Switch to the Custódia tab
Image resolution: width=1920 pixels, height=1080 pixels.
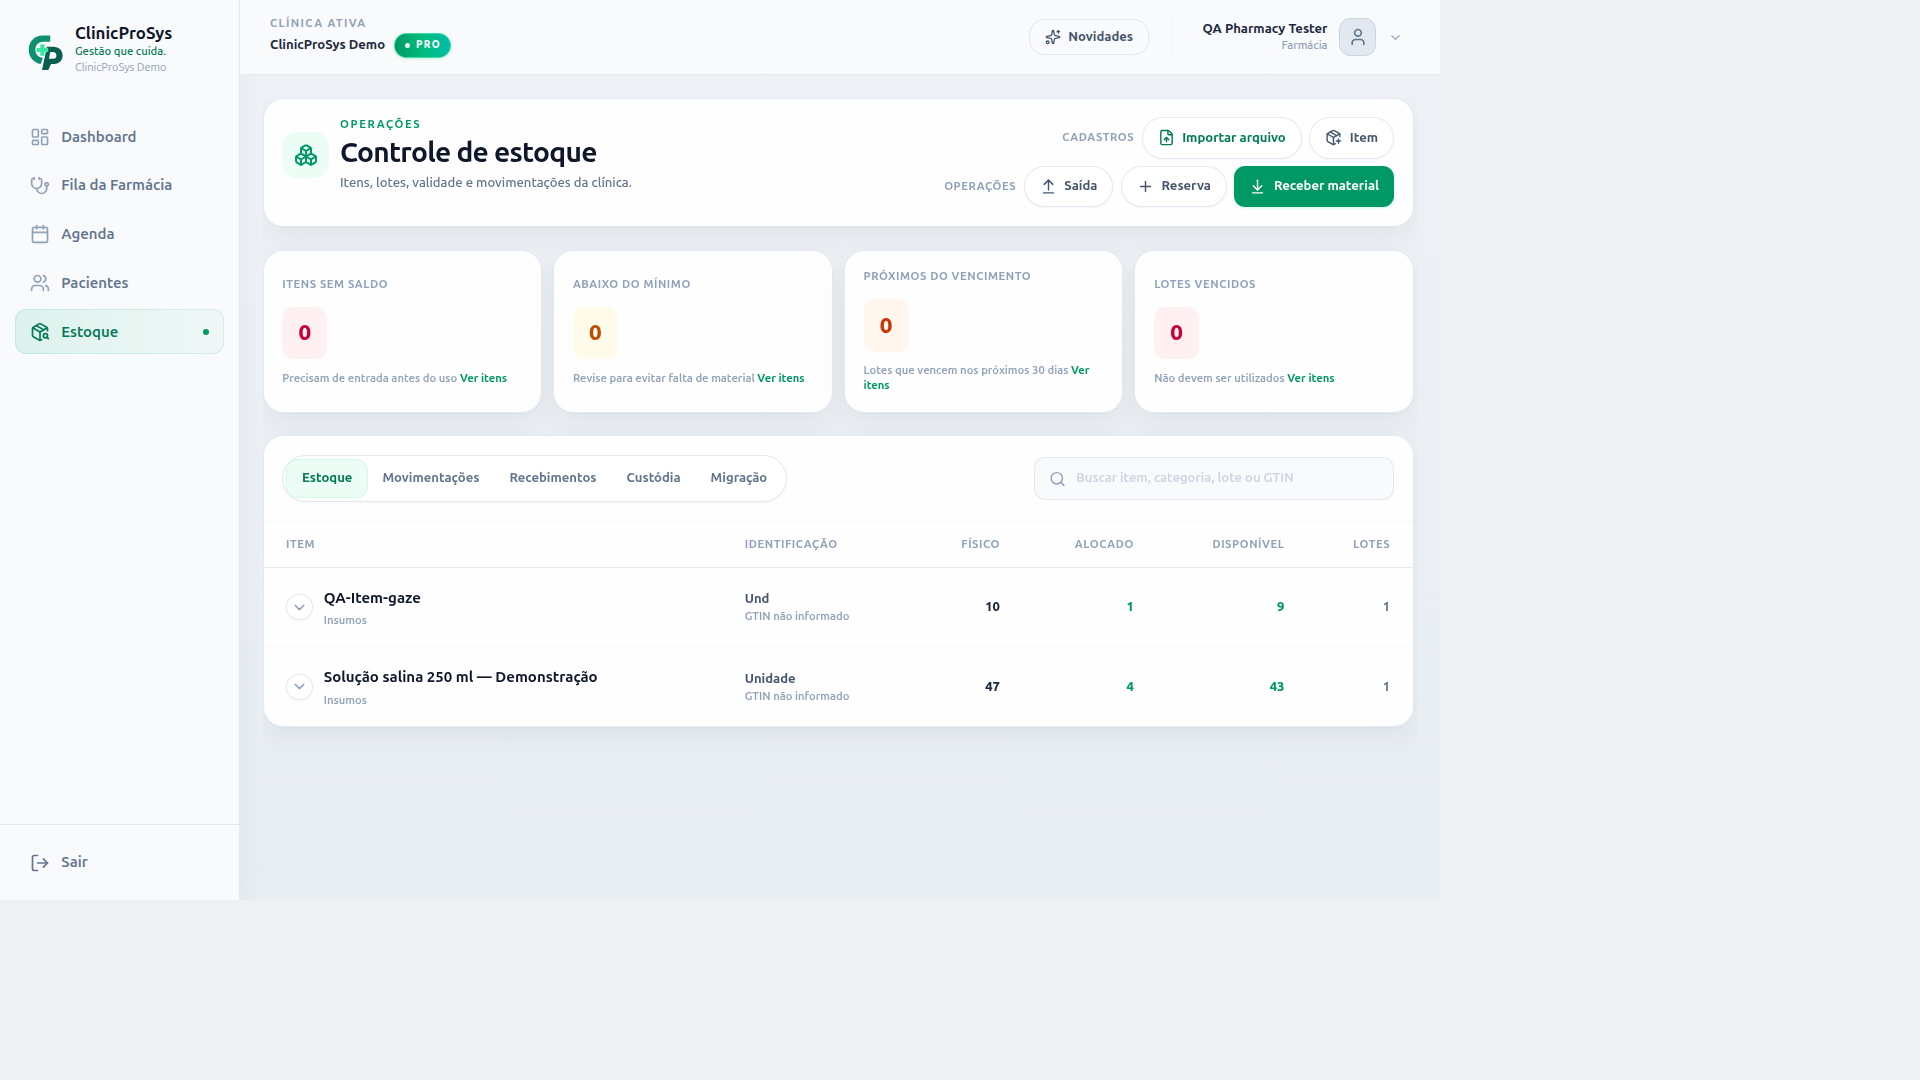[x=653, y=478]
